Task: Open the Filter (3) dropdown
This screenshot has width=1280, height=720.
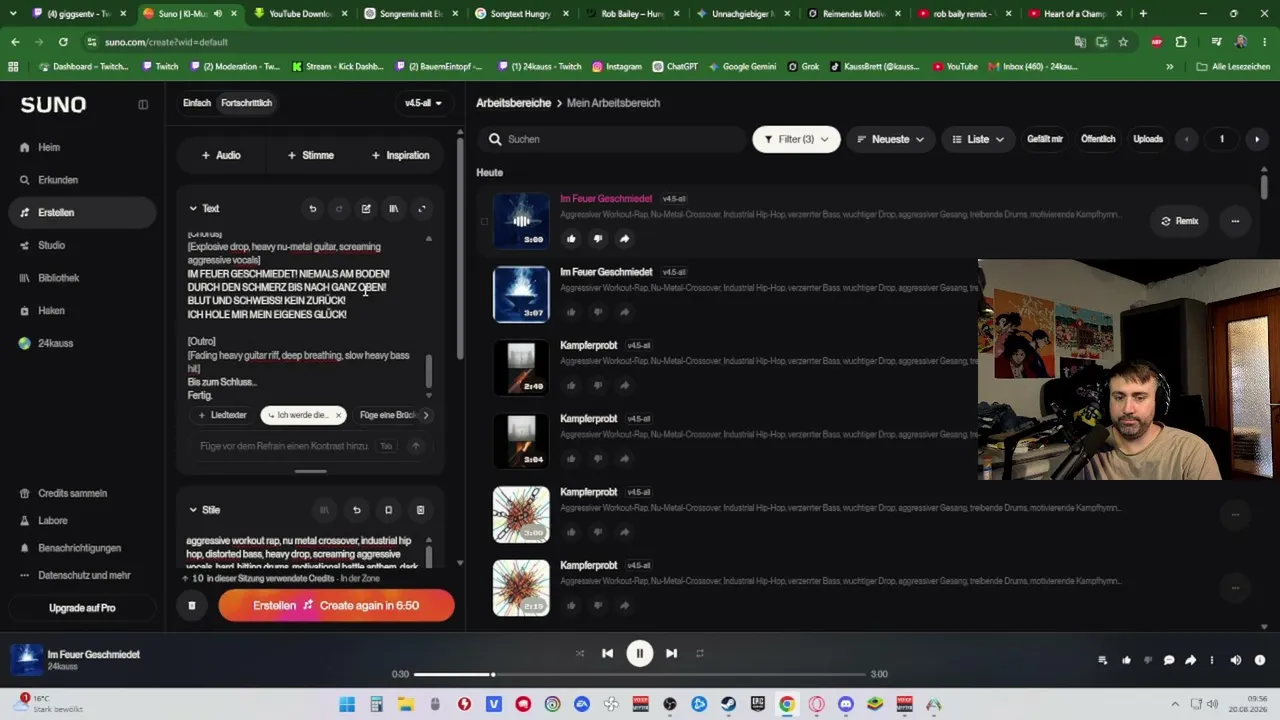Action: 796,139
